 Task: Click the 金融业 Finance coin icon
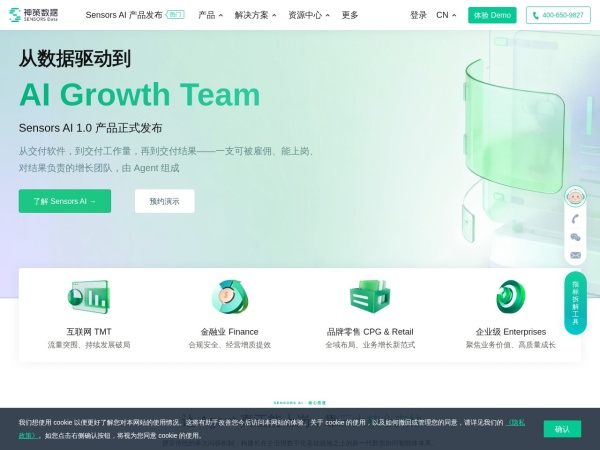[x=230, y=297]
